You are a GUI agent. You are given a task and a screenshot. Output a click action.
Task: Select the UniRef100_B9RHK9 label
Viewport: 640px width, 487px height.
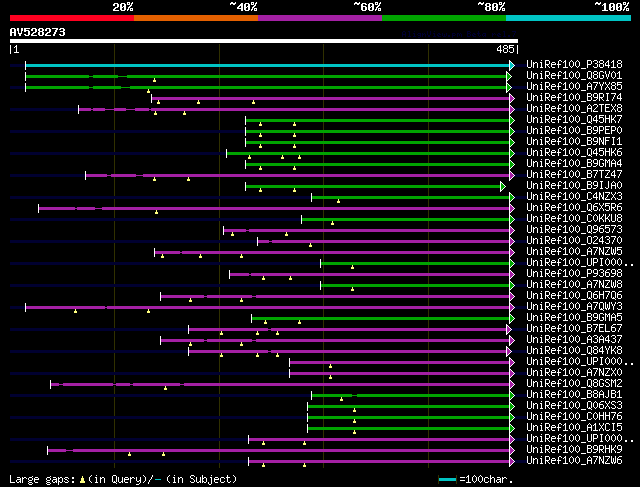(x=574, y=450)
